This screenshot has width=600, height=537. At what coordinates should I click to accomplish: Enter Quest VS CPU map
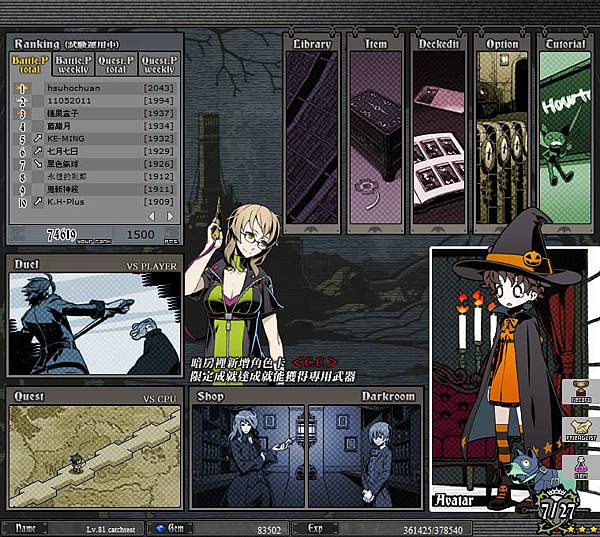tap(95, 449)
